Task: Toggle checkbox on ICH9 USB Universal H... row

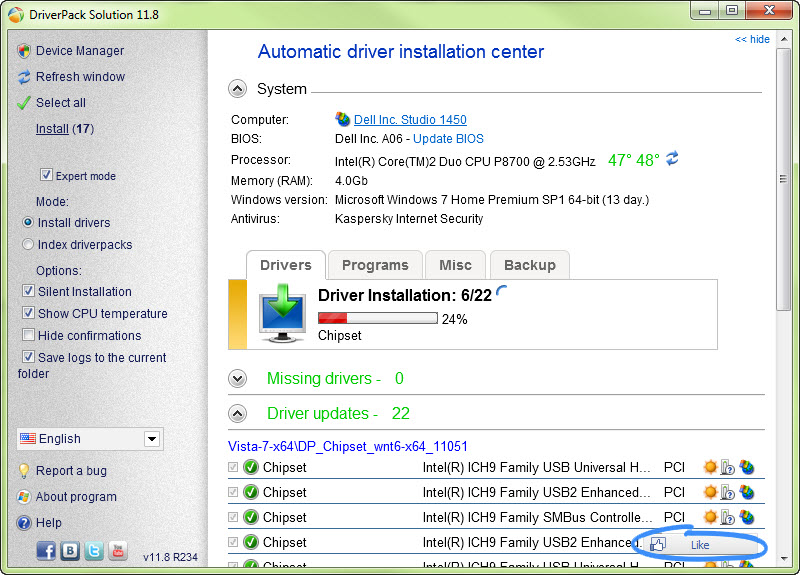Action: click(x=233, y=467)
